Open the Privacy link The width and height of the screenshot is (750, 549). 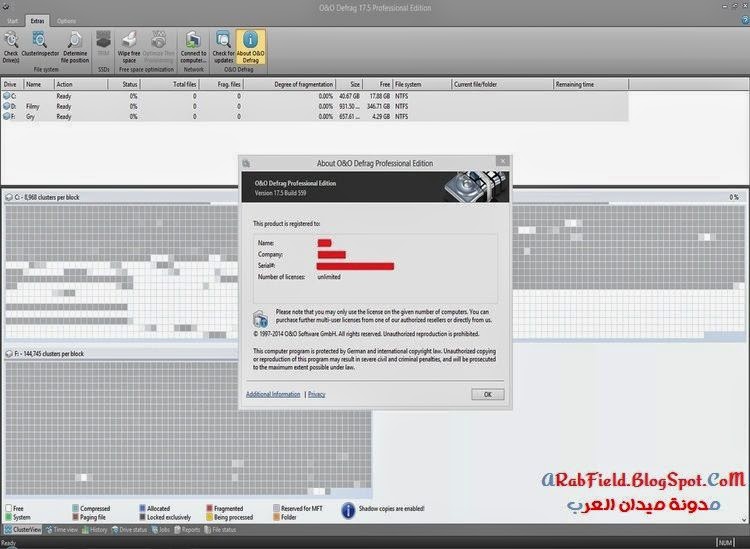point(317,395)
